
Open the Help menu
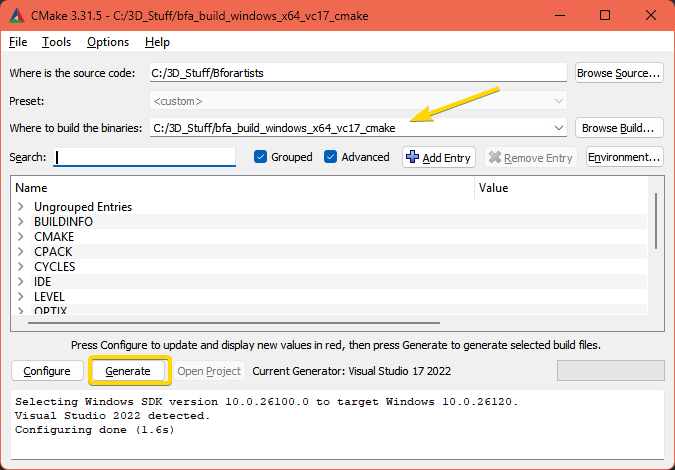tap(157, 42)
